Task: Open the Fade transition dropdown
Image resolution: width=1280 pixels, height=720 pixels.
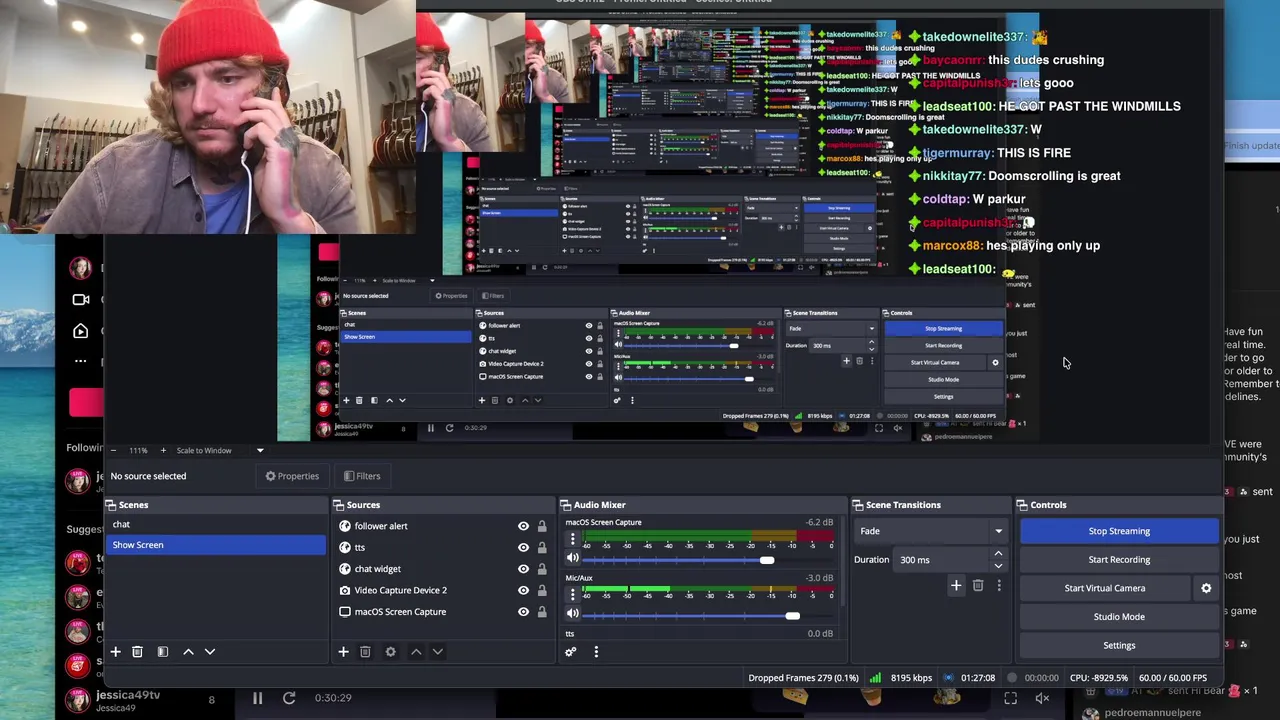Action: point(931,531)
